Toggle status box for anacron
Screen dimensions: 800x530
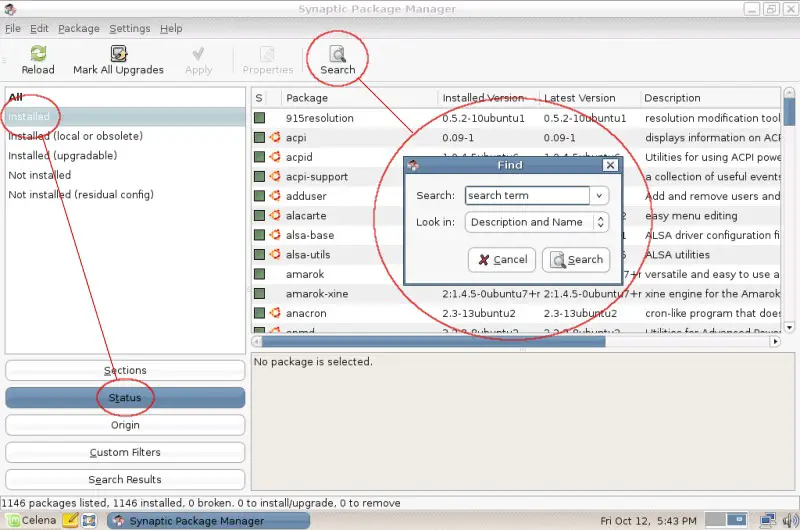coord(259,313)
